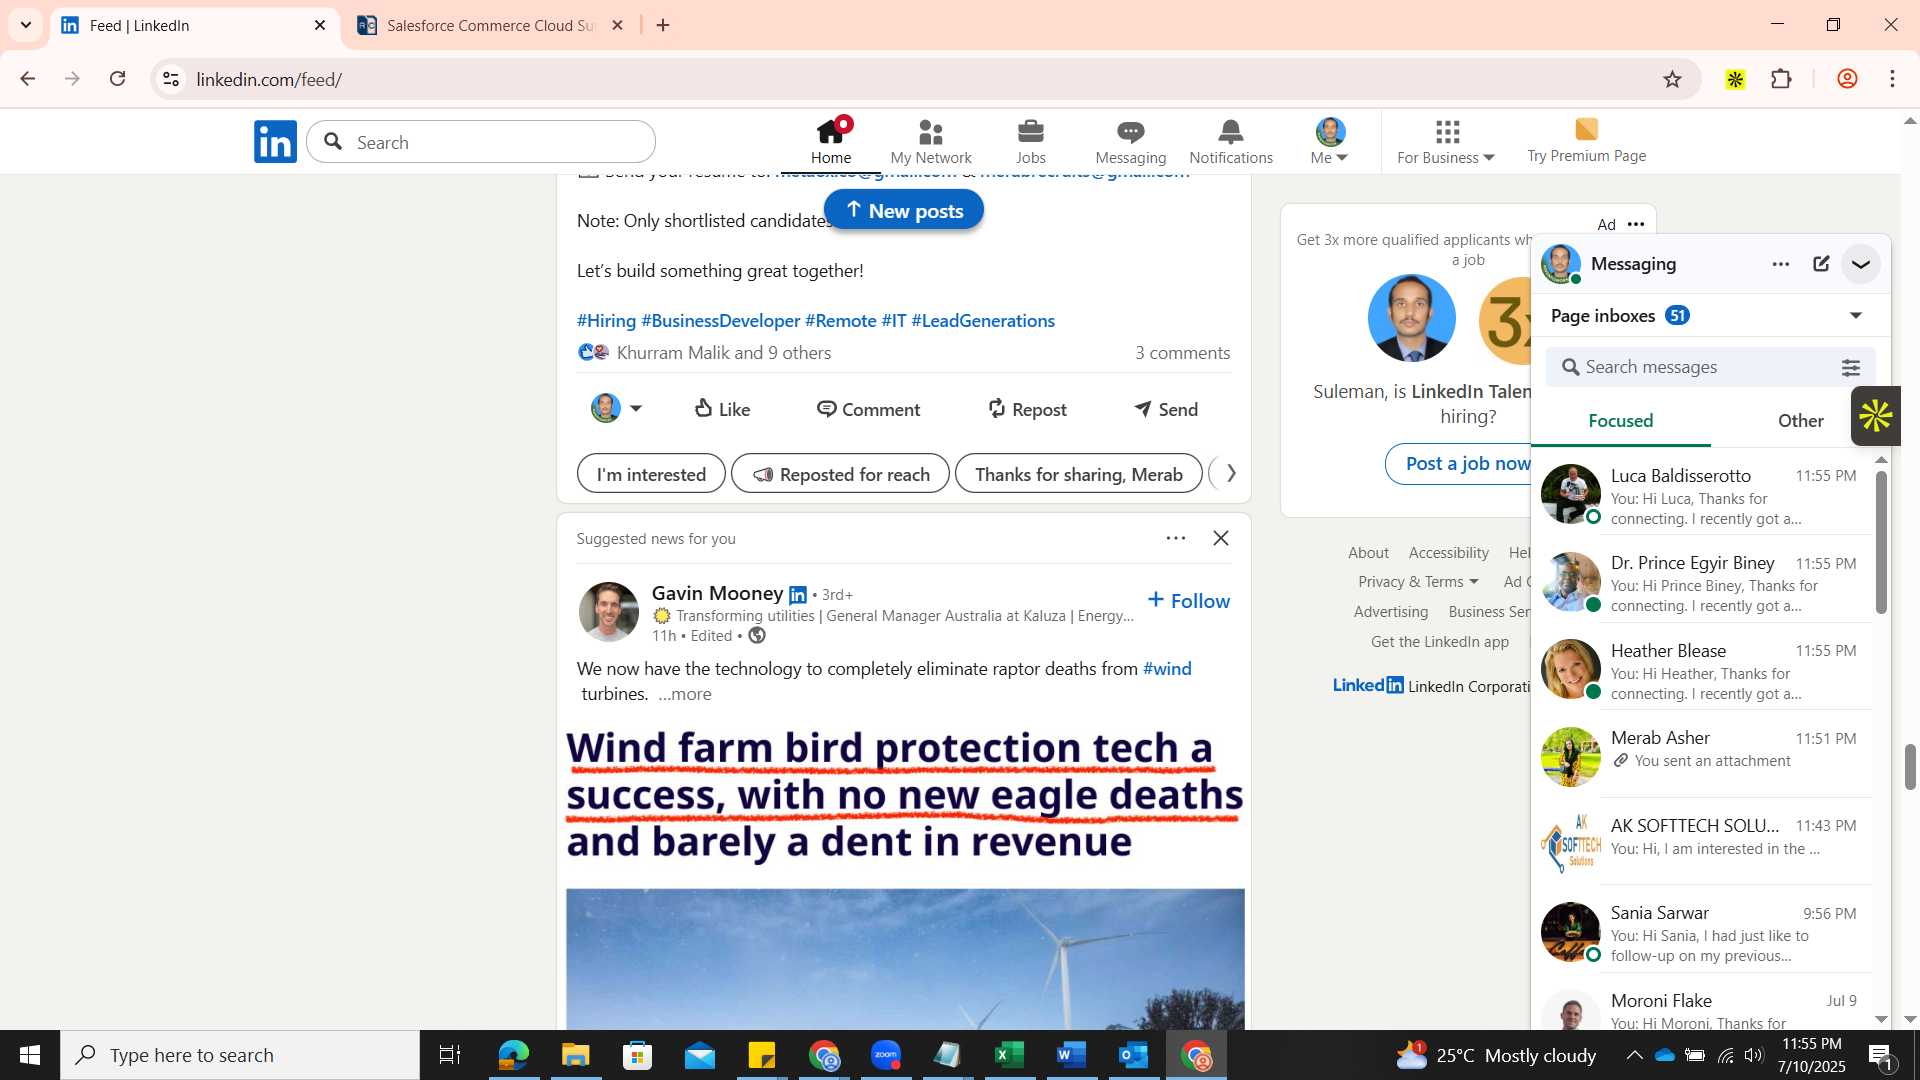Open Get the LinkedIn app link
This screenshot has height=1080, width=1920.
coord(1440,642)
